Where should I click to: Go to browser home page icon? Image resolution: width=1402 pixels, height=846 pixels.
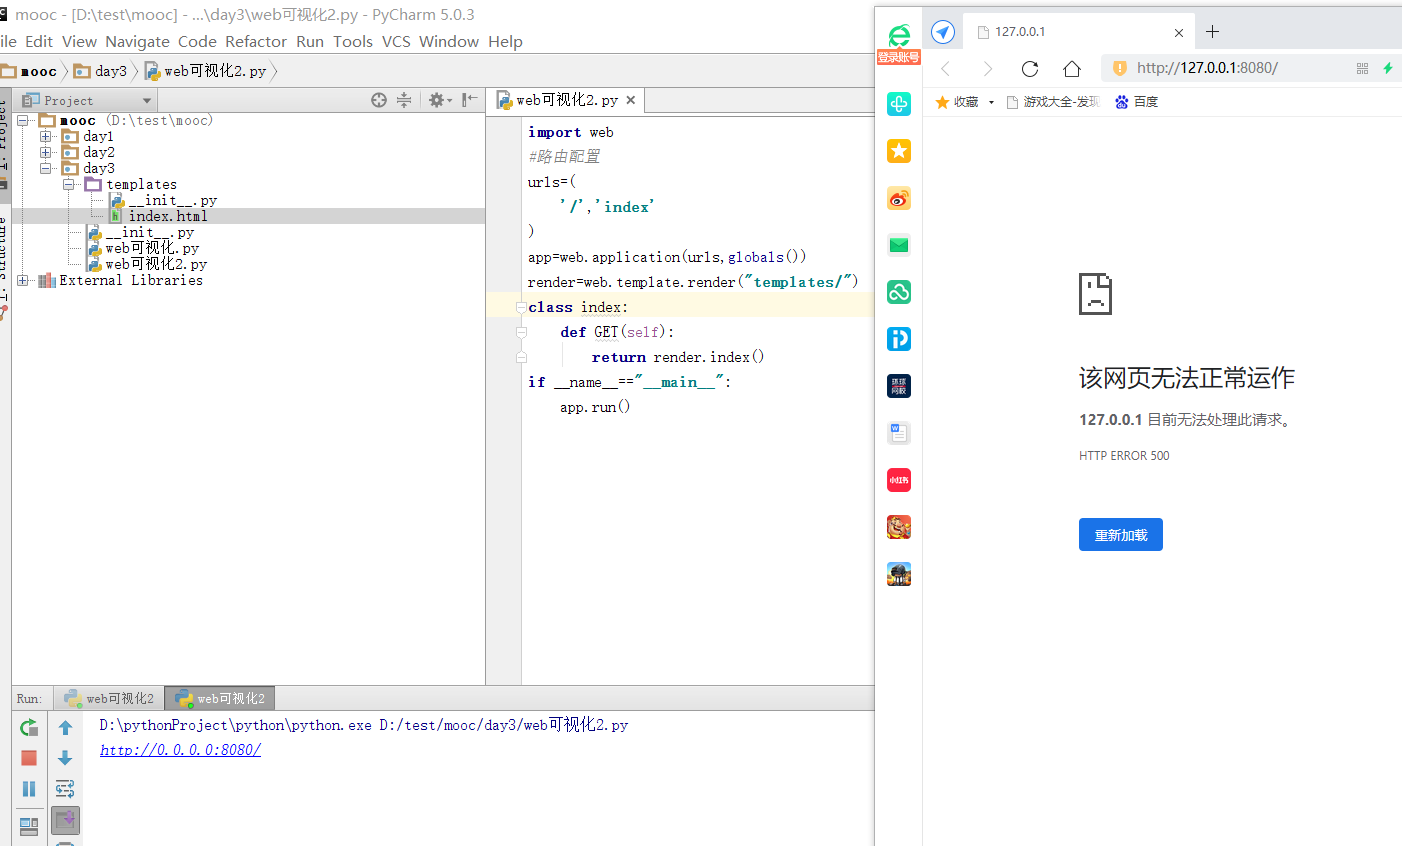pyautogui.click(x=1072, y=68)
